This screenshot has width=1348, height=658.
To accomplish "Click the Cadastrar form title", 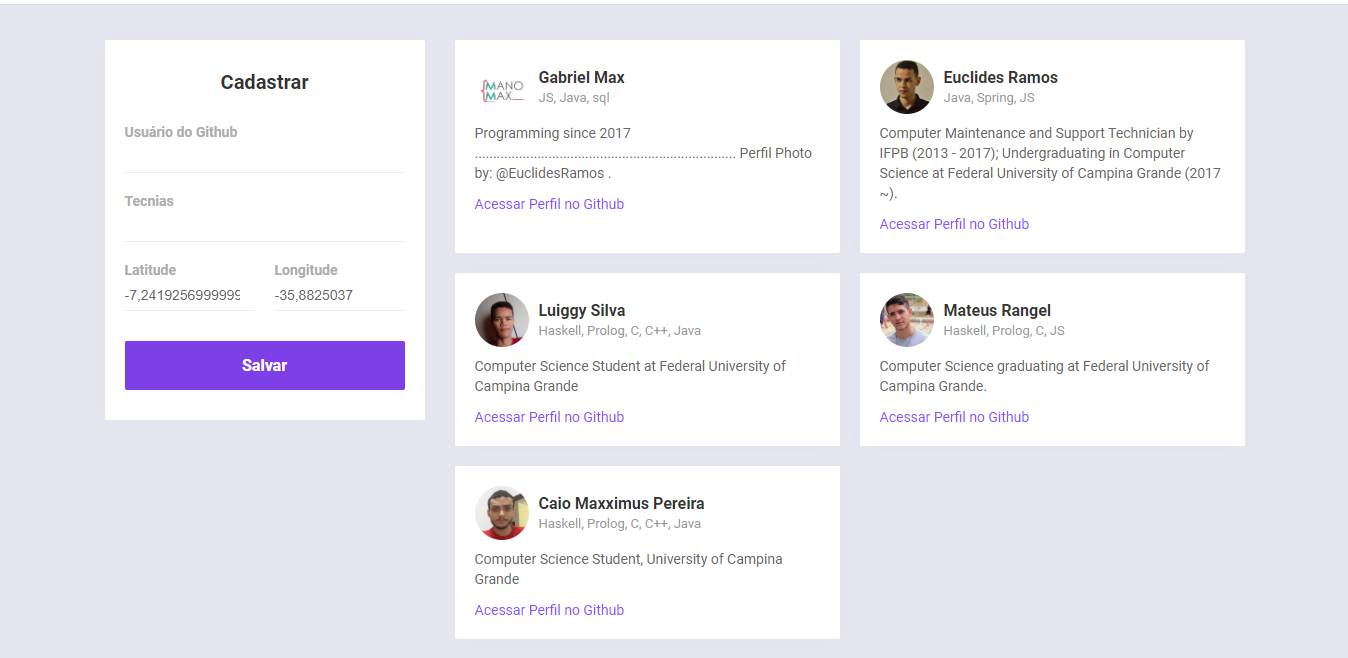I will 265,82.
